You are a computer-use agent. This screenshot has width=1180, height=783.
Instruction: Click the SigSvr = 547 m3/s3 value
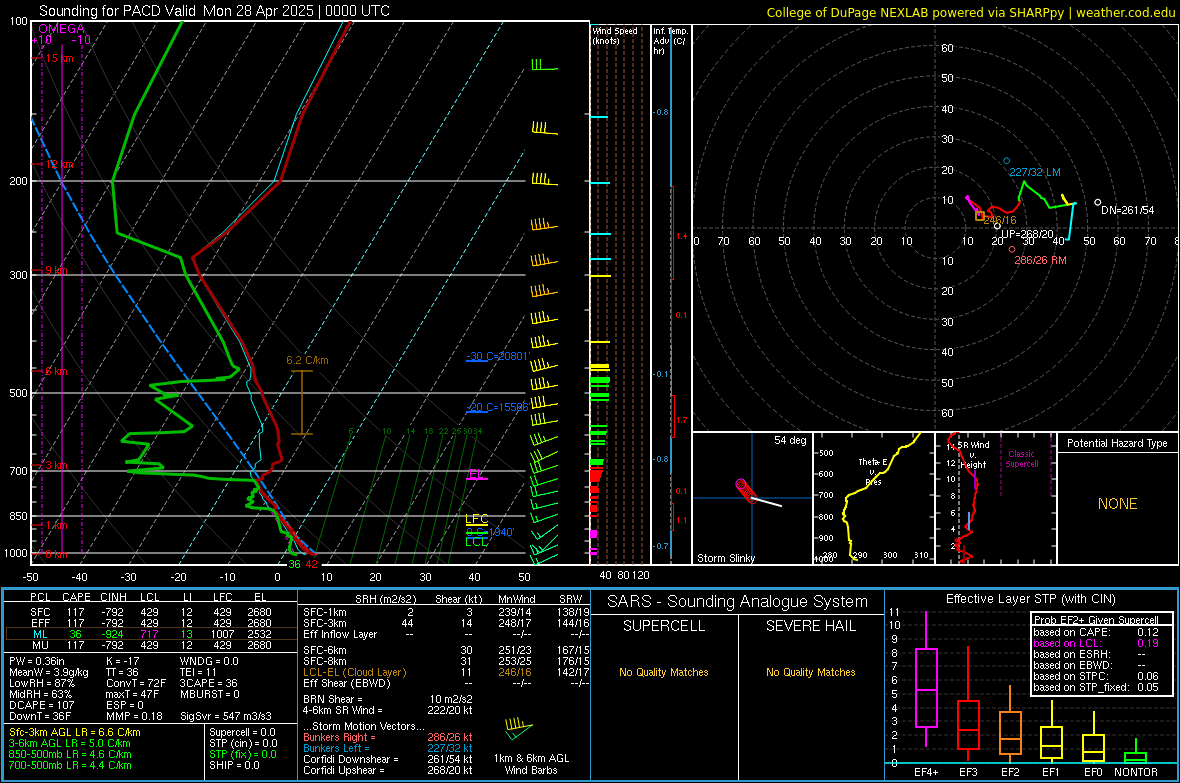pos(226,716)
